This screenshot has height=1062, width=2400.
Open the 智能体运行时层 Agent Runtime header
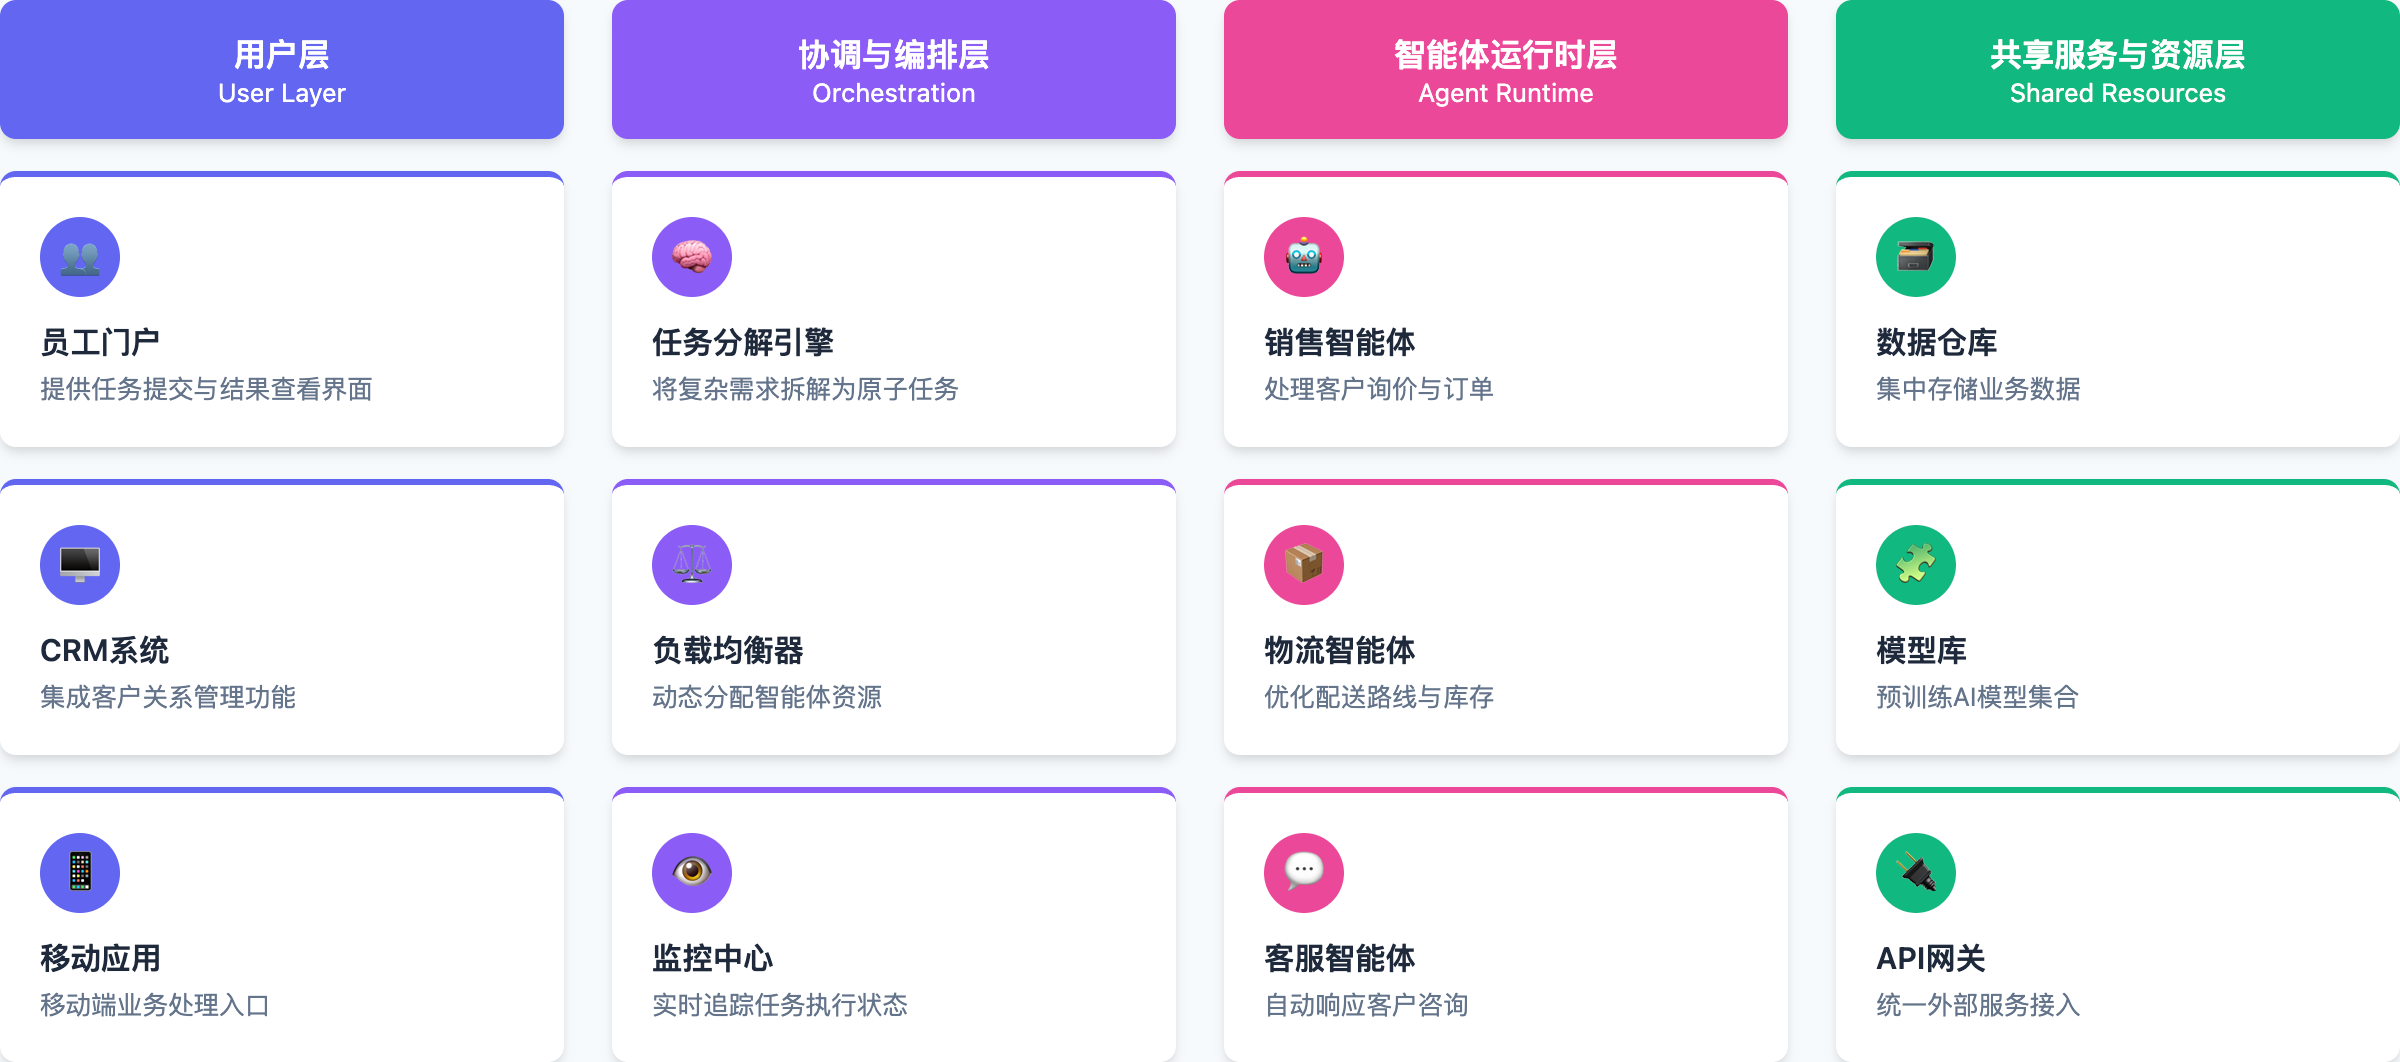tap(1506, 69)
